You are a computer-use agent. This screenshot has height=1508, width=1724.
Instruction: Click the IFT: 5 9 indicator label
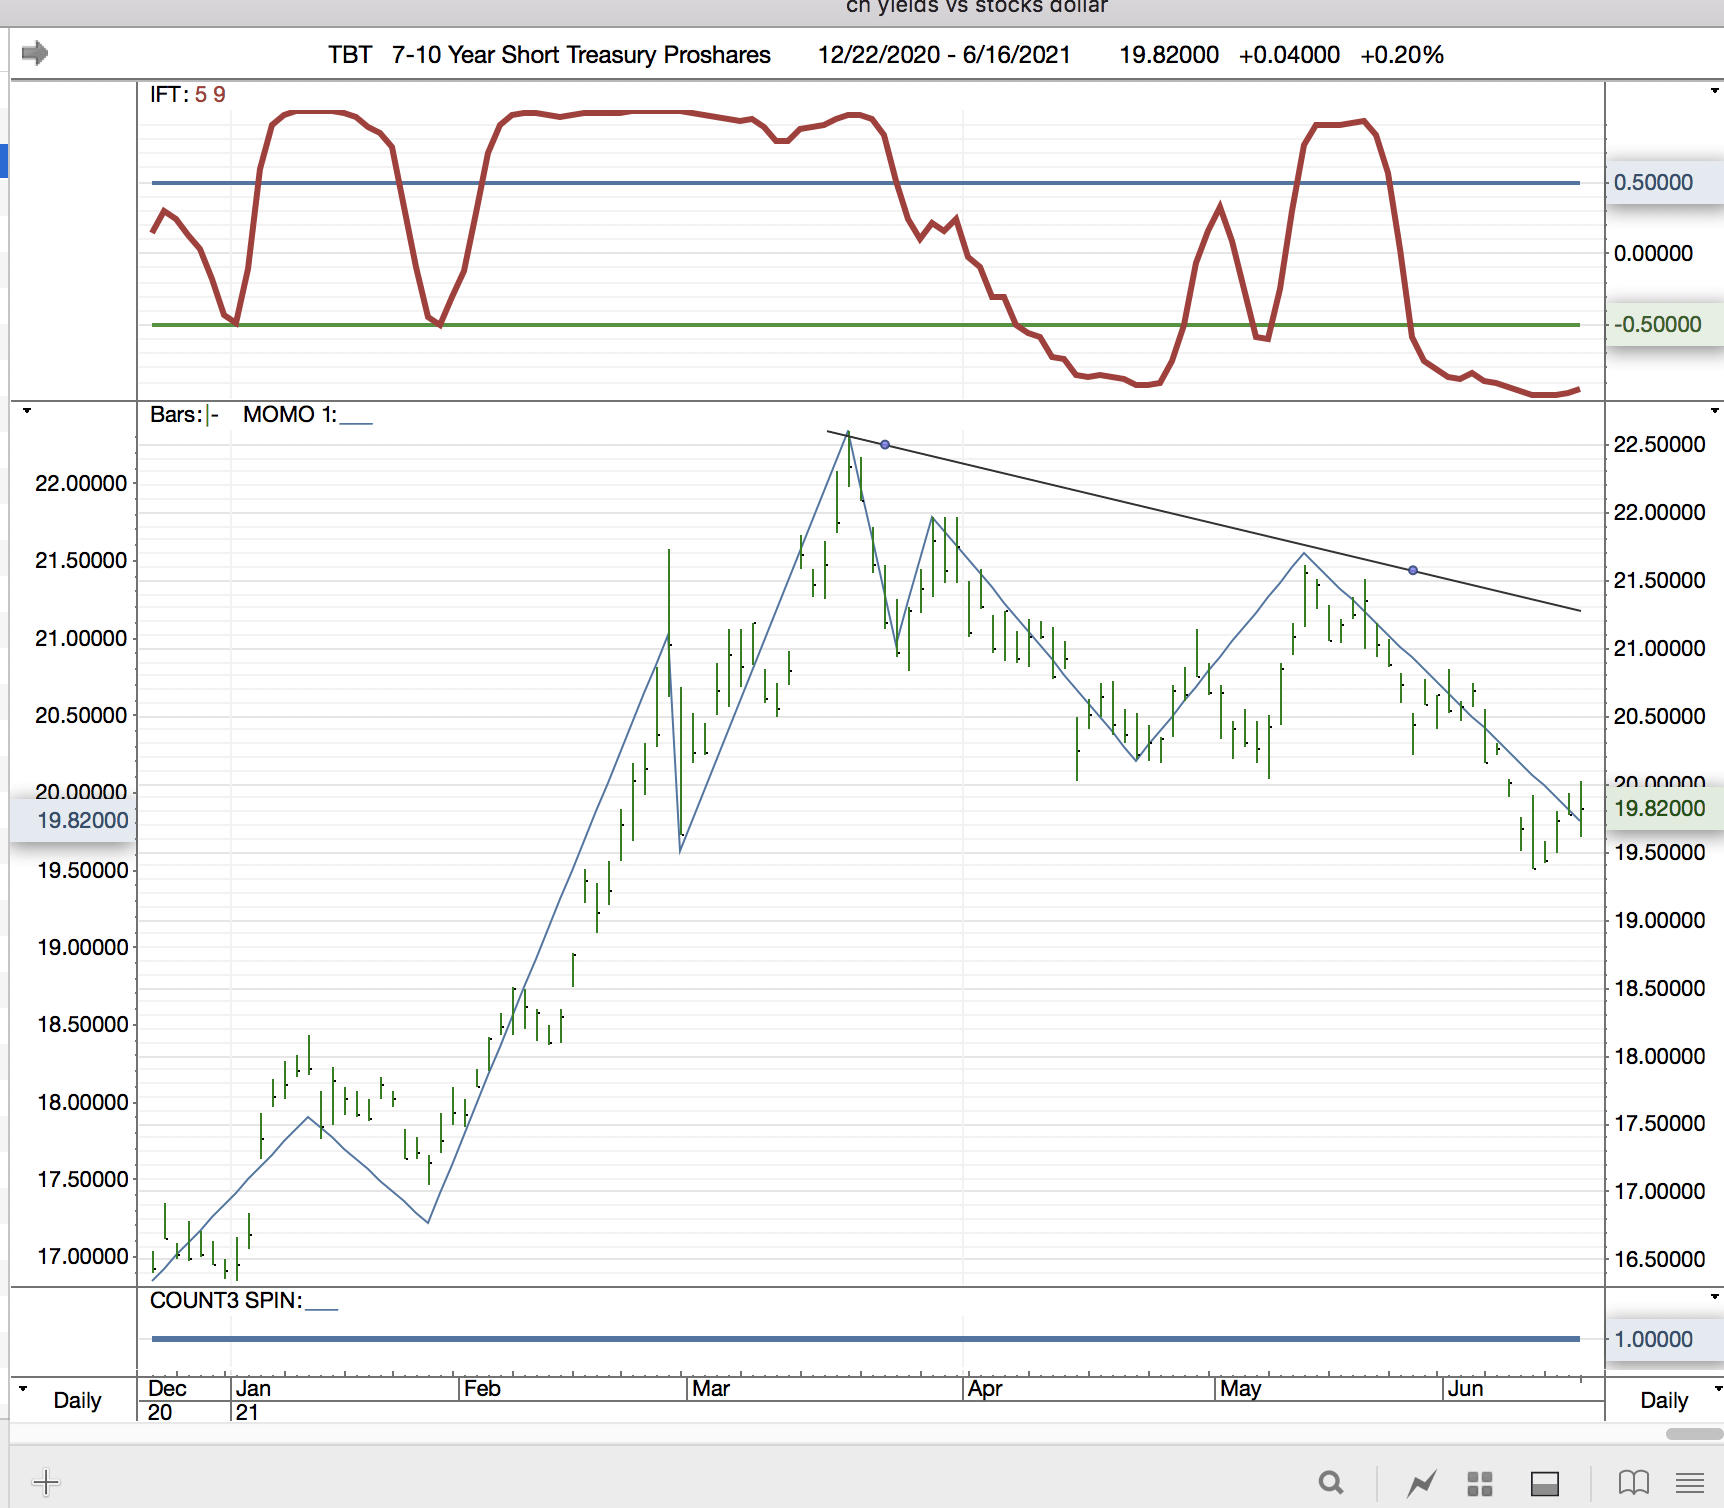pyautogui.click(x=188, y=94)
